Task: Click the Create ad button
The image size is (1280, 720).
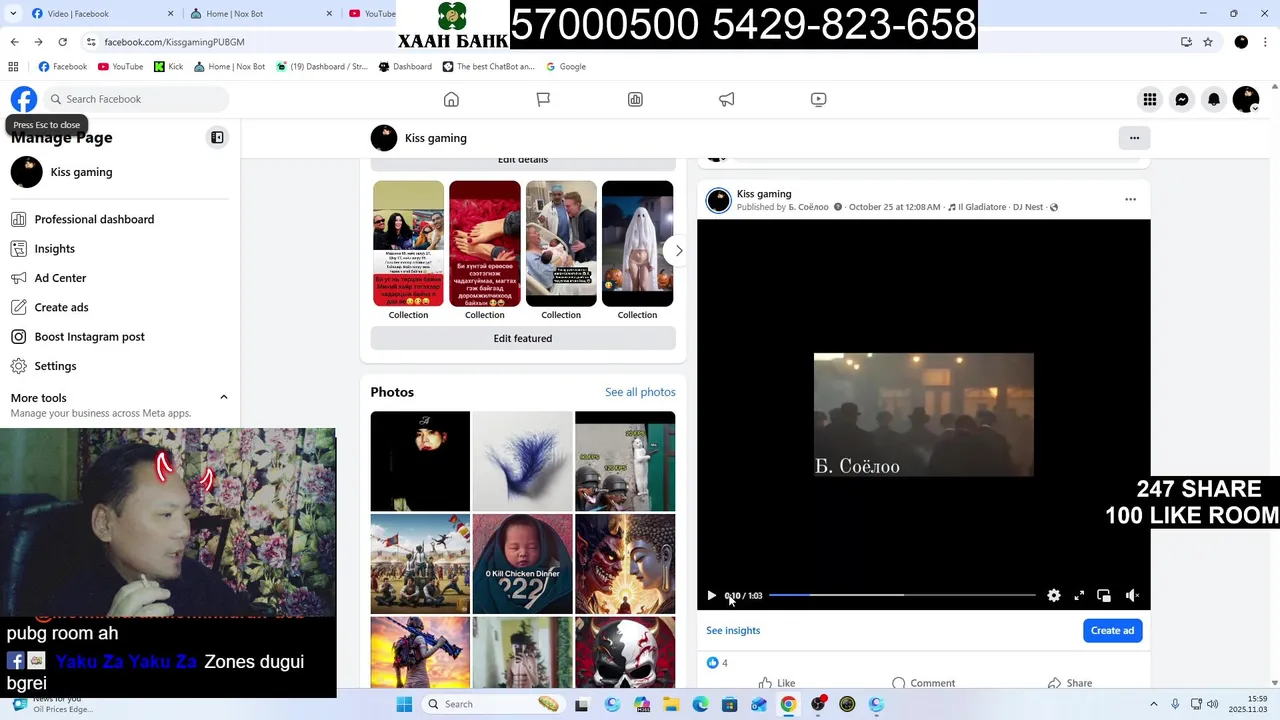Action: point(1112,630)
